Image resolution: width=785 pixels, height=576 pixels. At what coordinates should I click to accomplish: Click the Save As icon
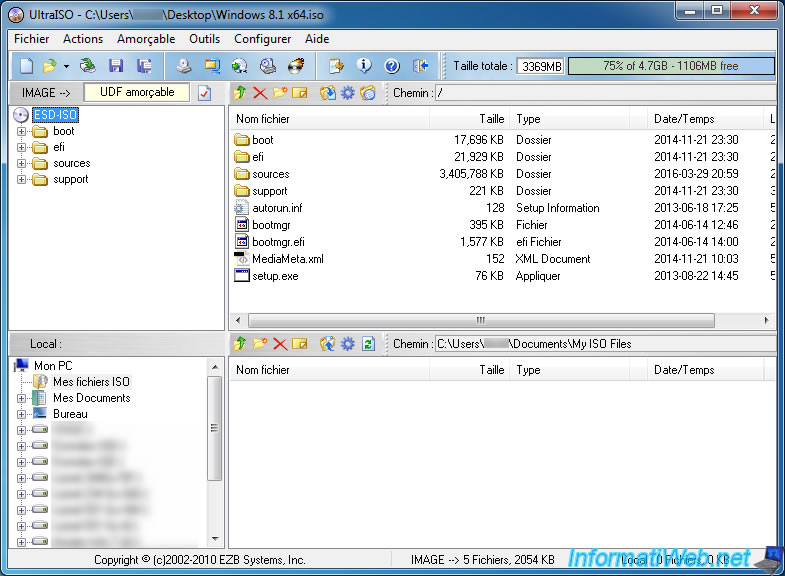[x=144, y=66]
